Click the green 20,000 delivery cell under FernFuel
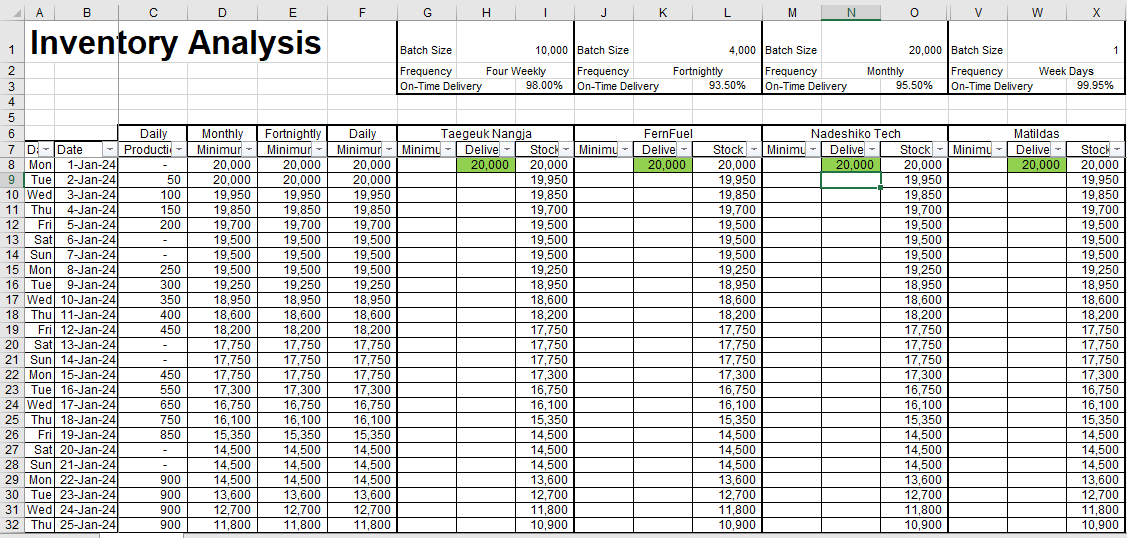Image resolution: width=1127 pixels, height=538 pixels. (x=663, y=164)
